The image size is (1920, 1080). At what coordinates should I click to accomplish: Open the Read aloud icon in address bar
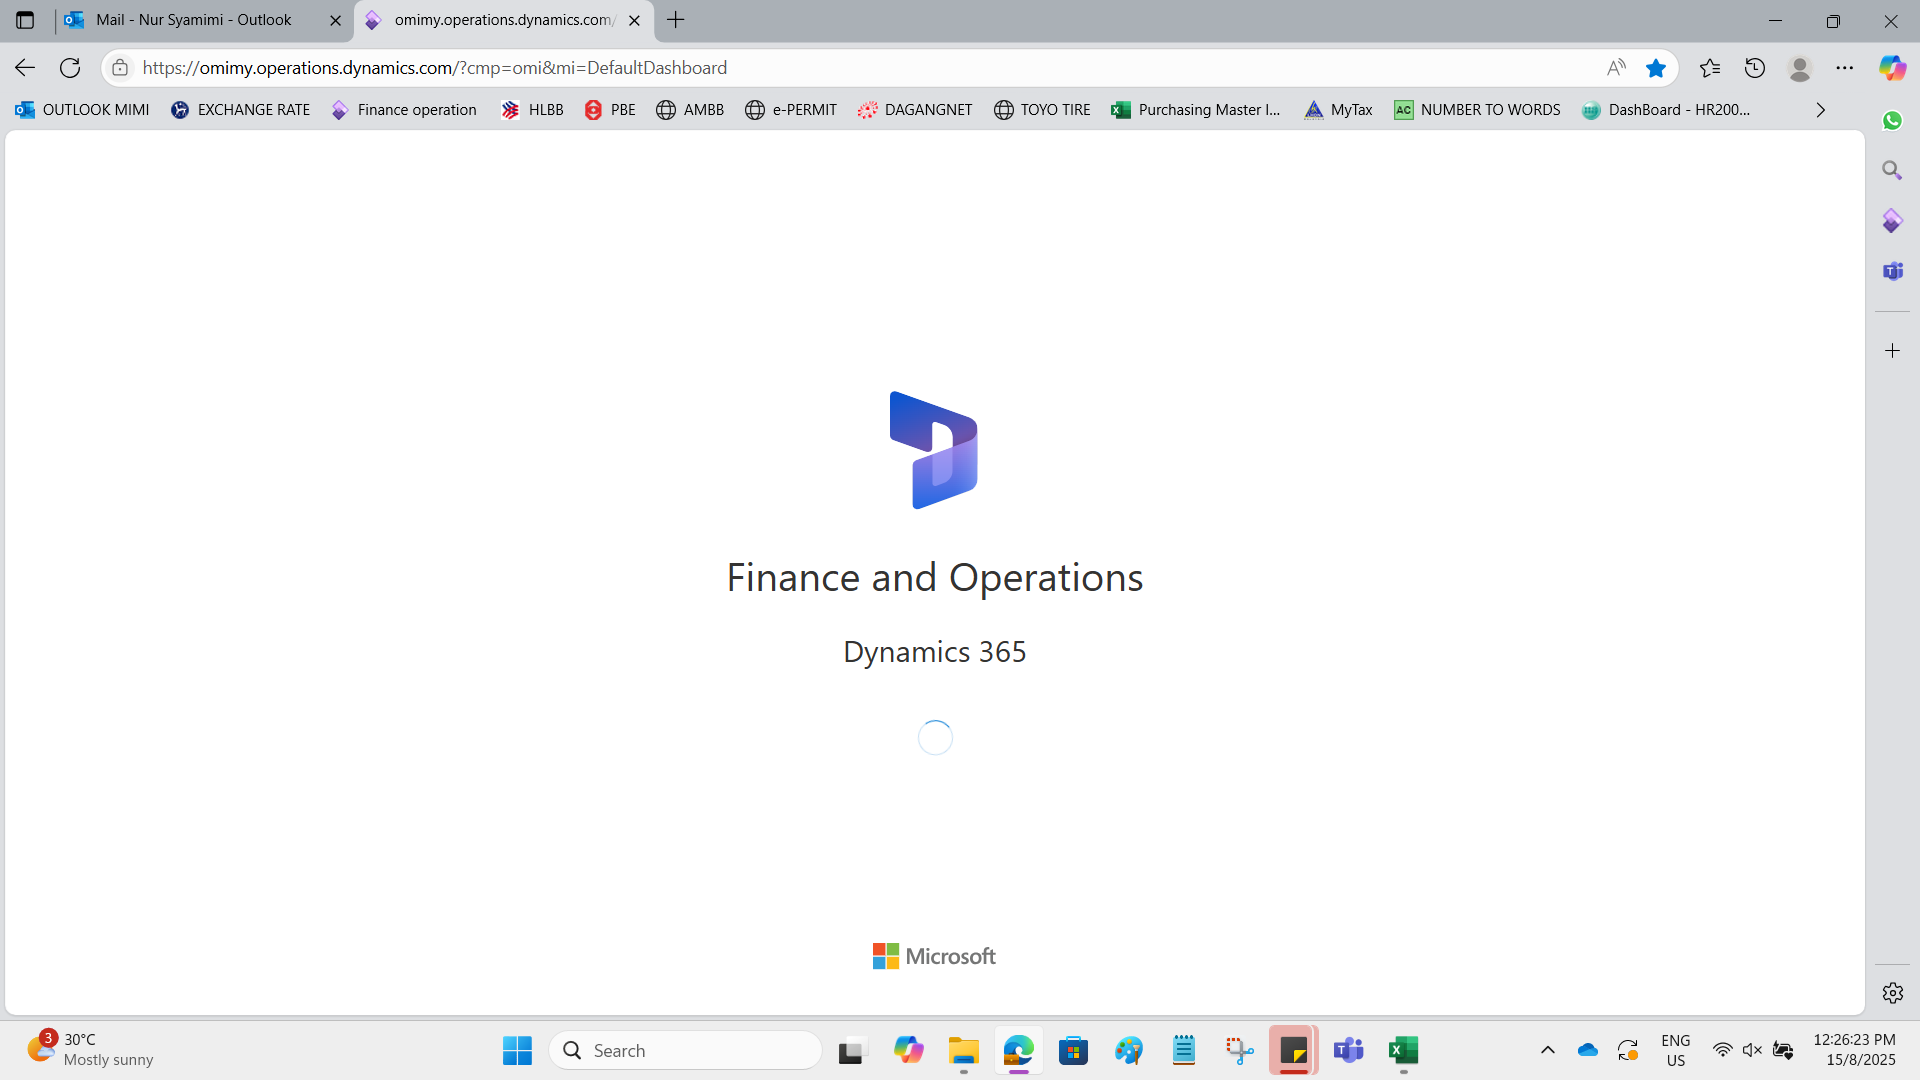[x=1616, y=68]
